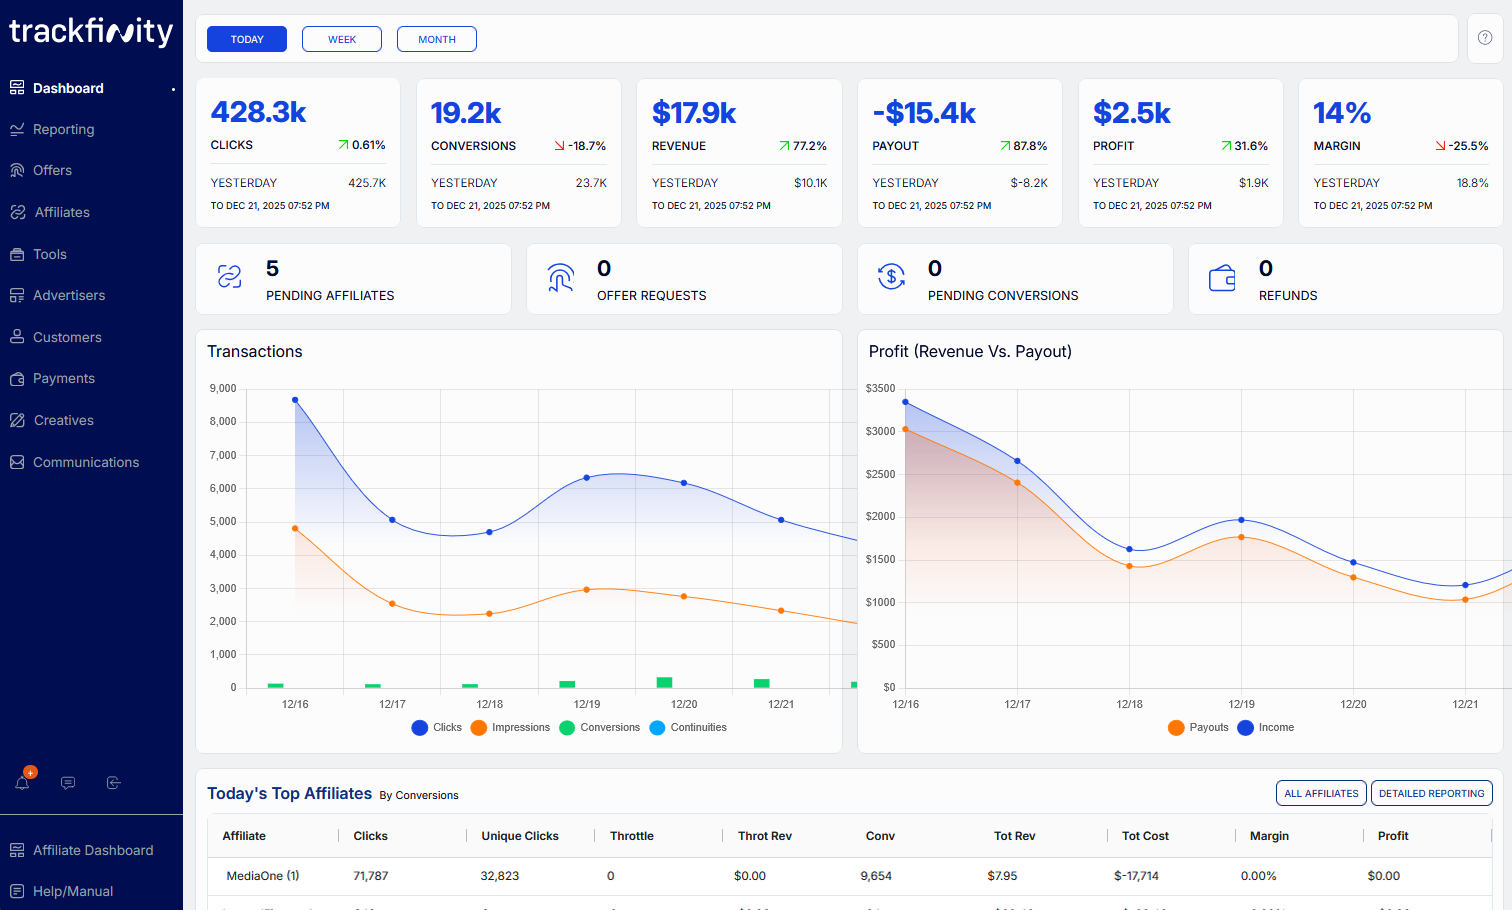Click the chain-link icon on Pending Affiliates card

tap(229, 278)
